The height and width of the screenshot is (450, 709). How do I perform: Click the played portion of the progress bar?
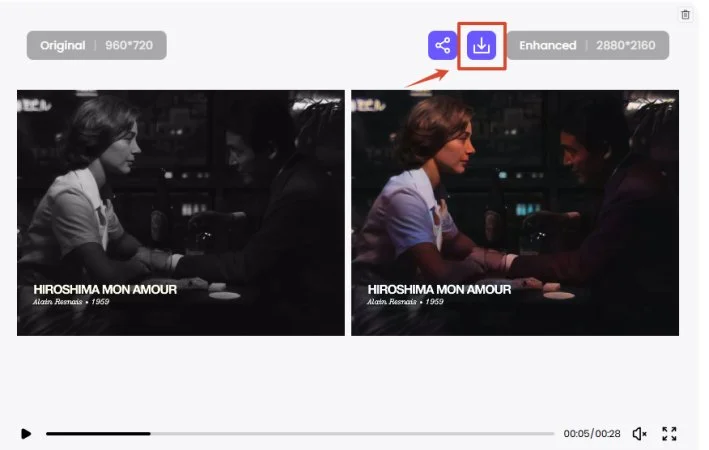[x=98, y=434]
